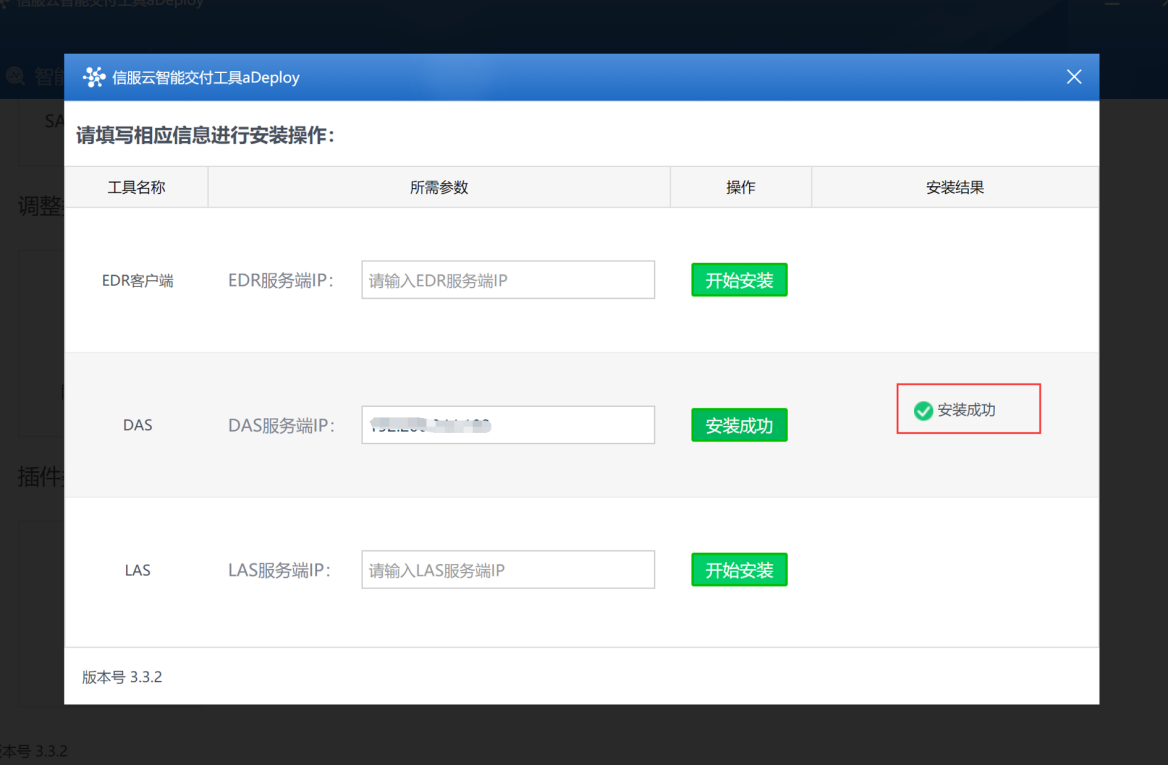Click the EDR客户端 tool name cell
This screenshot has width=1168, height=765.
coord(138,281)
